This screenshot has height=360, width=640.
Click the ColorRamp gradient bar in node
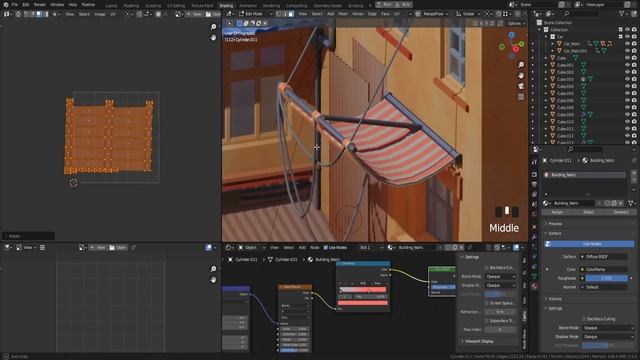click(x=363, y=289)
